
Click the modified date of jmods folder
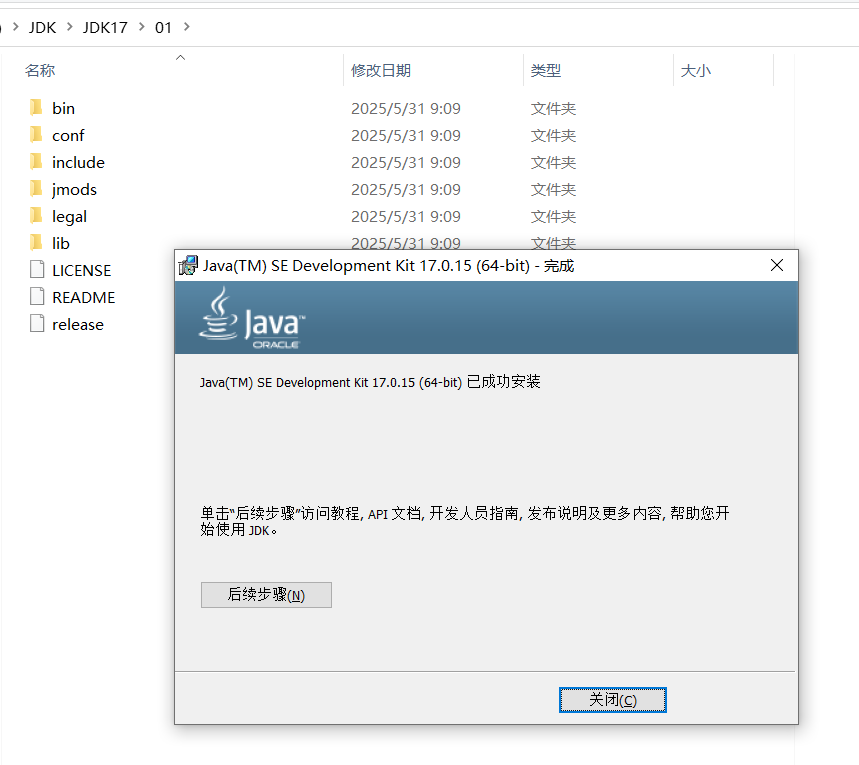(406, 190)
